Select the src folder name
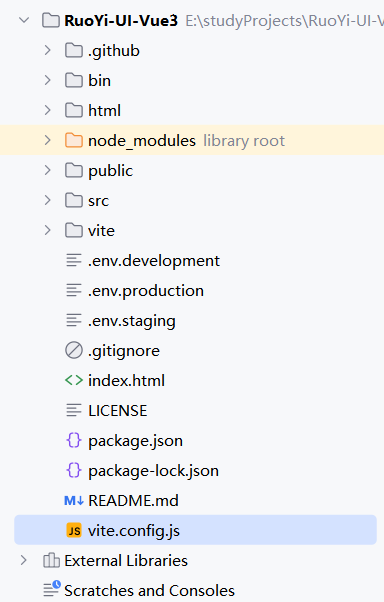This screenshot has height=602, width=384. pos(98,201)
